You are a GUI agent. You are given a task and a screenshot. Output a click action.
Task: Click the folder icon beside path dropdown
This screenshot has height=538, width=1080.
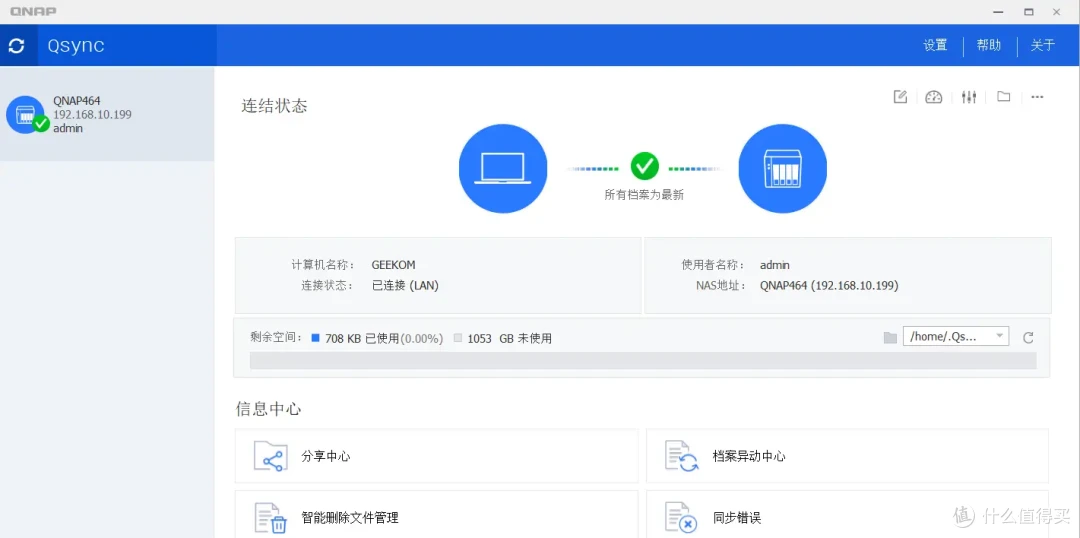891,338
